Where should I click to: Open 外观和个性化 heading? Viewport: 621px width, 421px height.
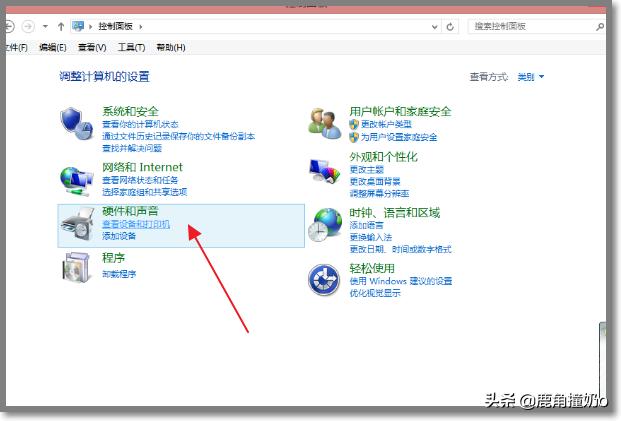pos(383,157)
